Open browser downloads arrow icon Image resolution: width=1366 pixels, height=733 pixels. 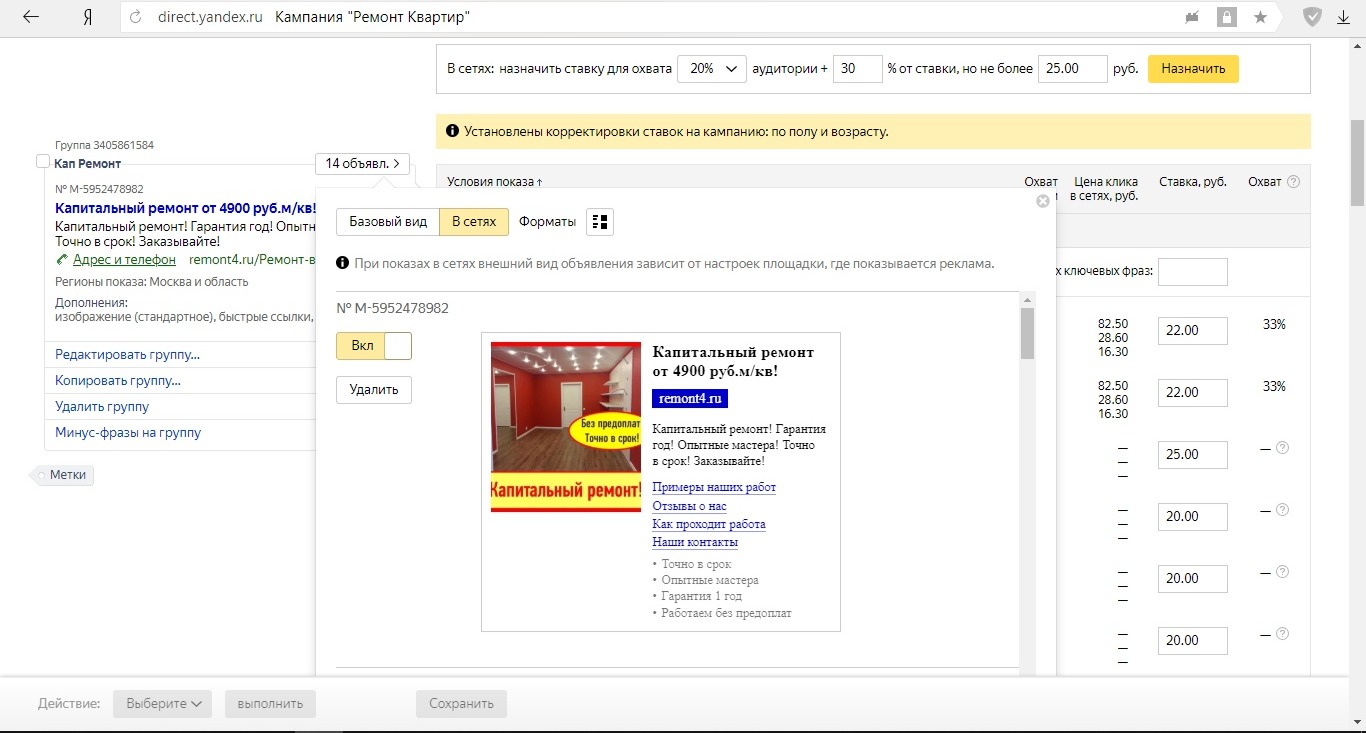(1344, 18)
